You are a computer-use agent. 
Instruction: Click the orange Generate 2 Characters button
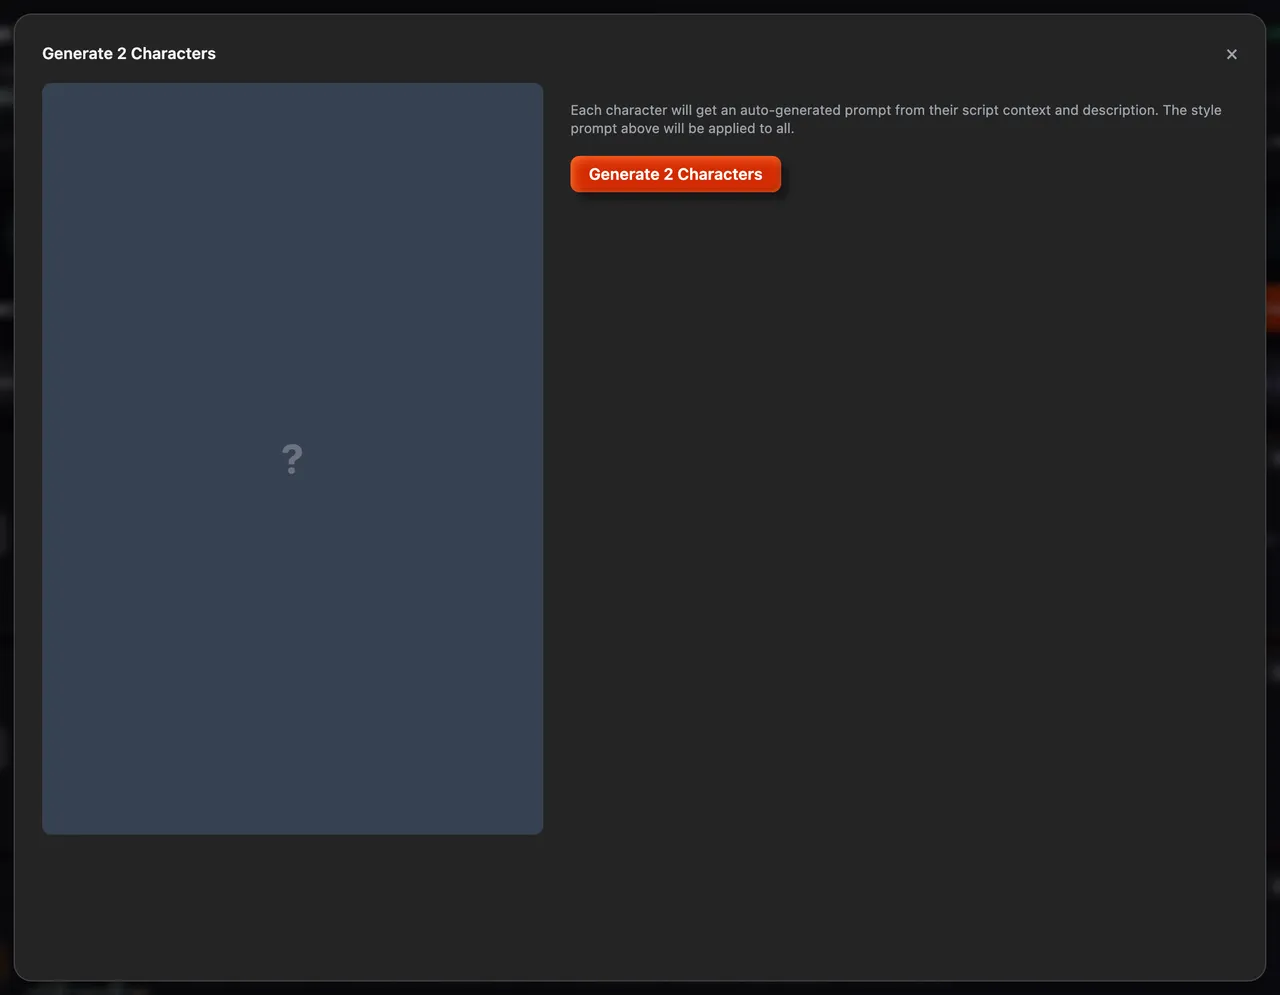[x=675, y=174]
